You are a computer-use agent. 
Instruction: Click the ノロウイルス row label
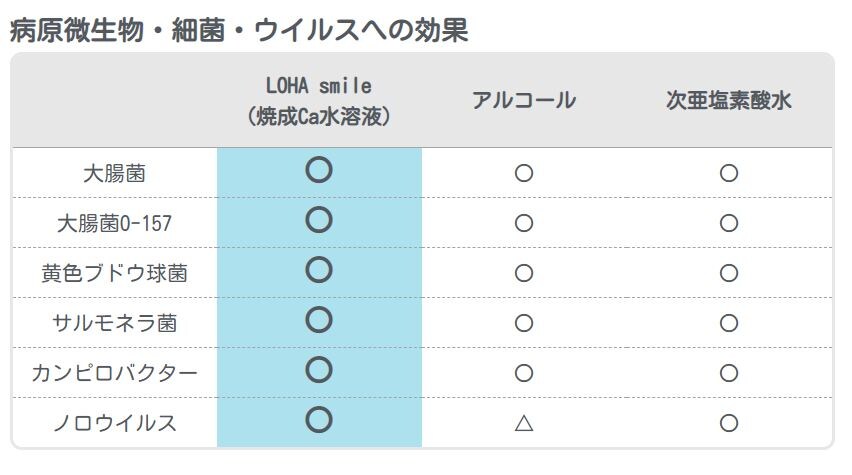coord(114,423)
